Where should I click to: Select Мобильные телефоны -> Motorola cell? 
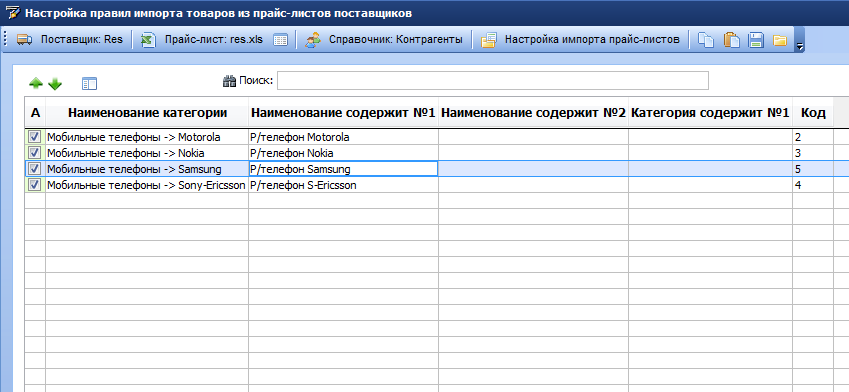tap(147, 137)
